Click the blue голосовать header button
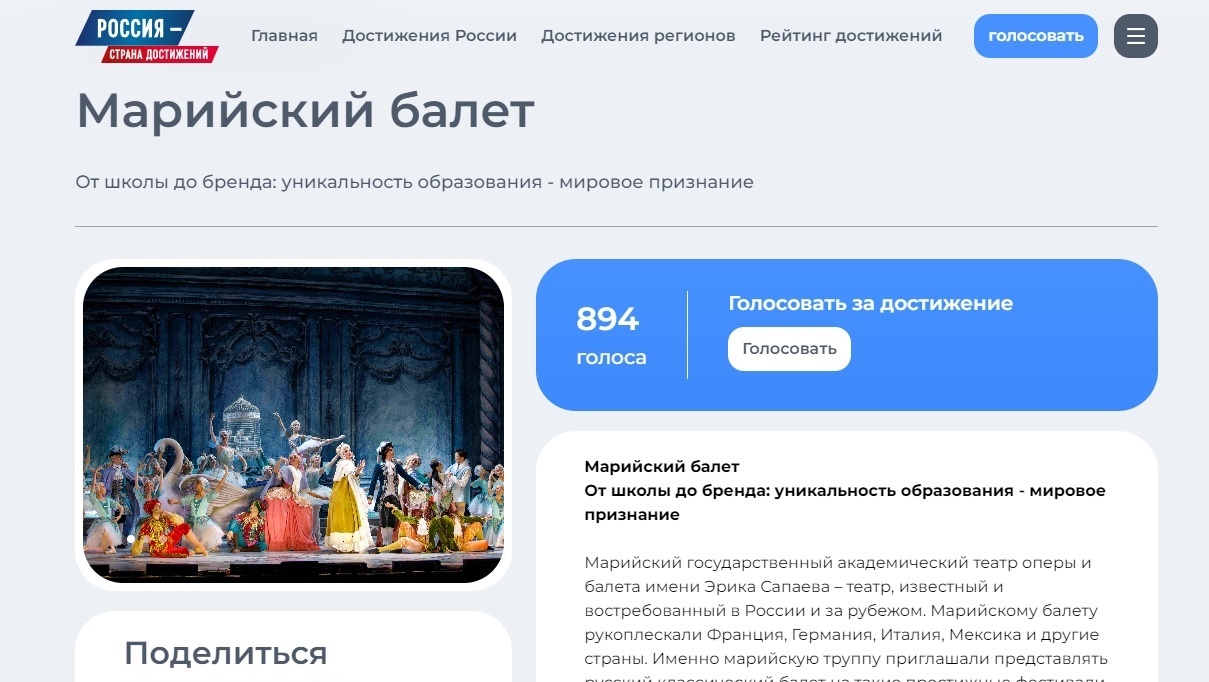 point(1036,36)
